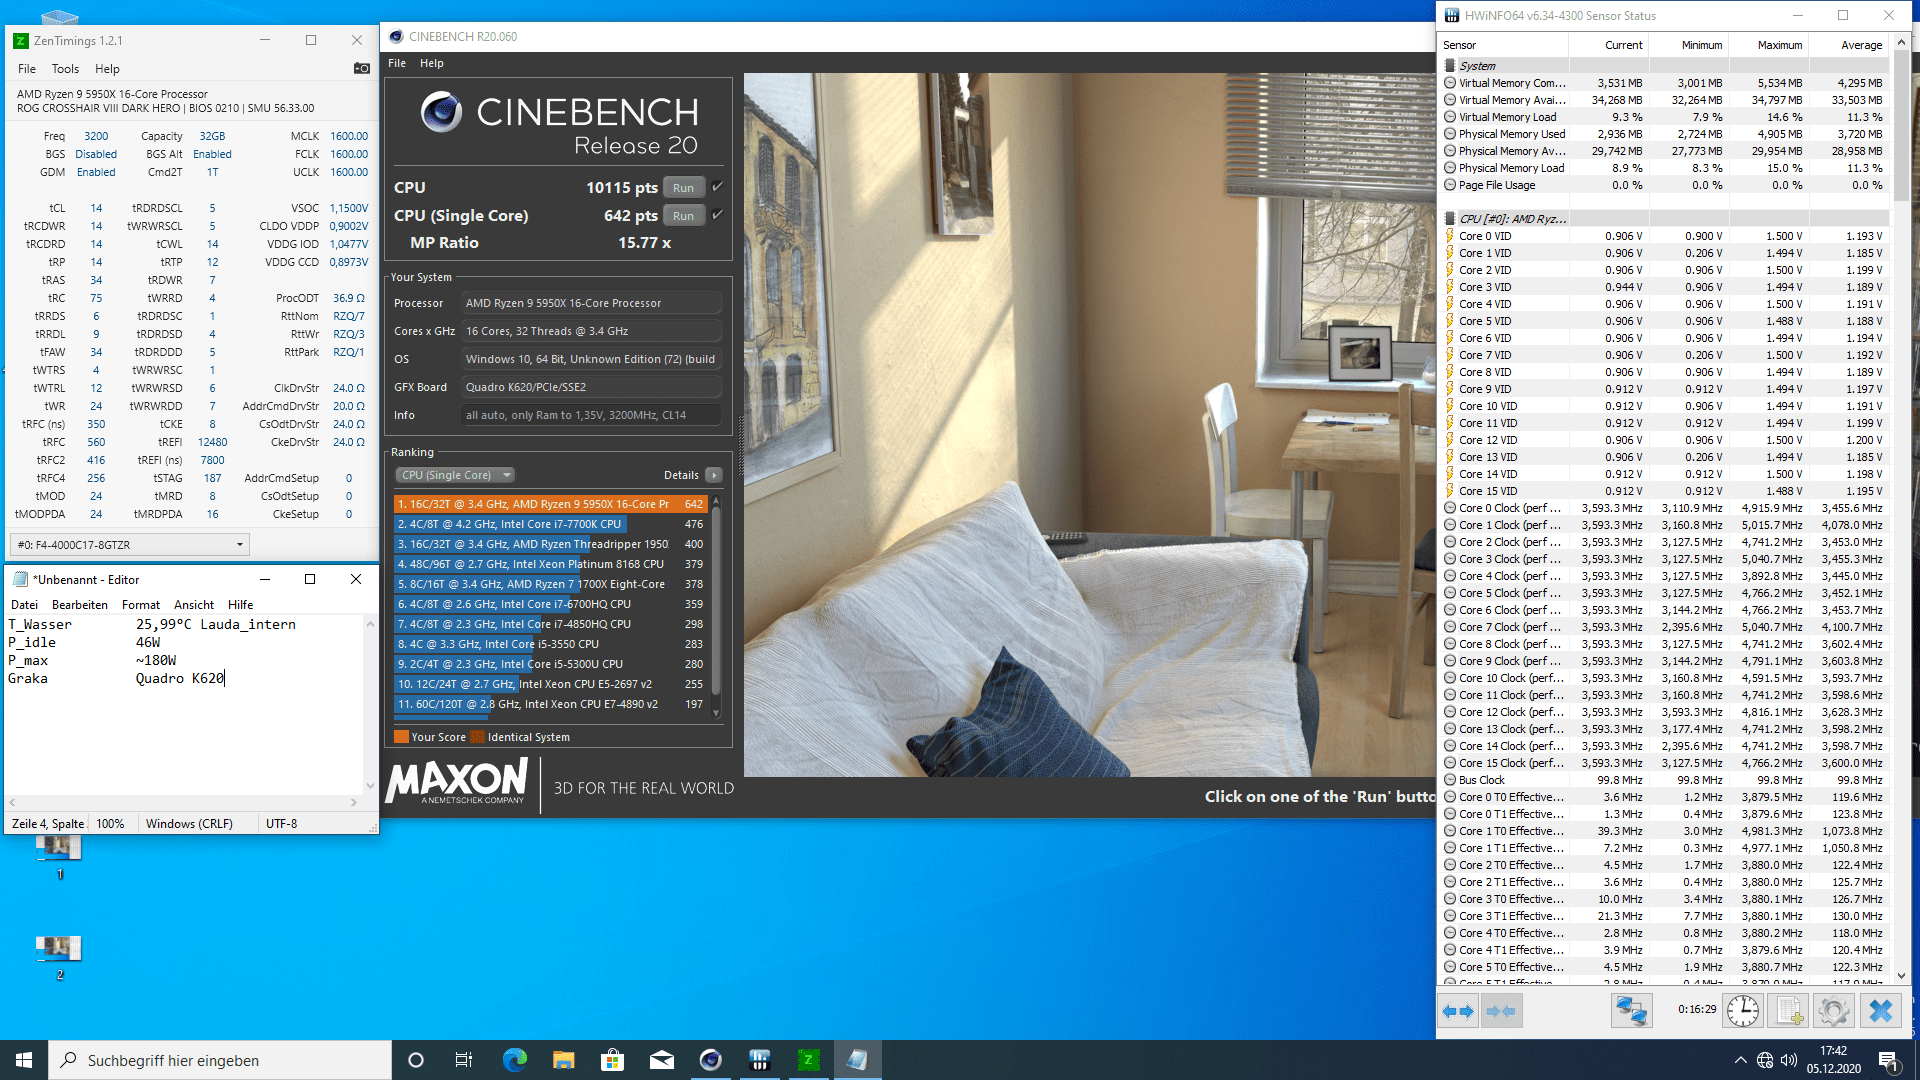The image size is (1920, 1080).
Task: Click the volume speaker tray icon
Action: click(x=1789, y=1060)
